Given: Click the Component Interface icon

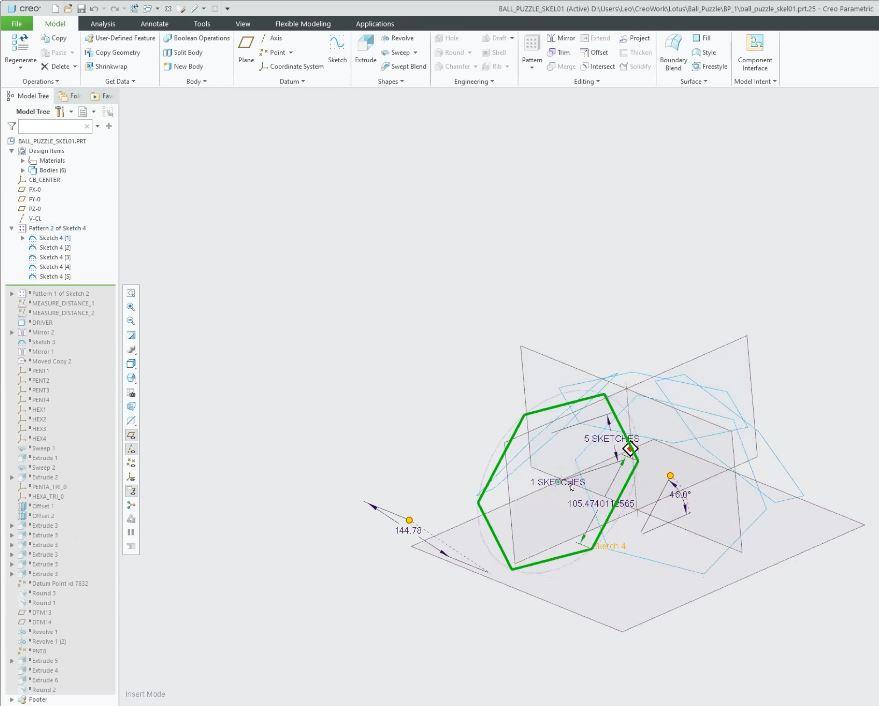Looking at the screenshot, I should [x=754, y=50].
